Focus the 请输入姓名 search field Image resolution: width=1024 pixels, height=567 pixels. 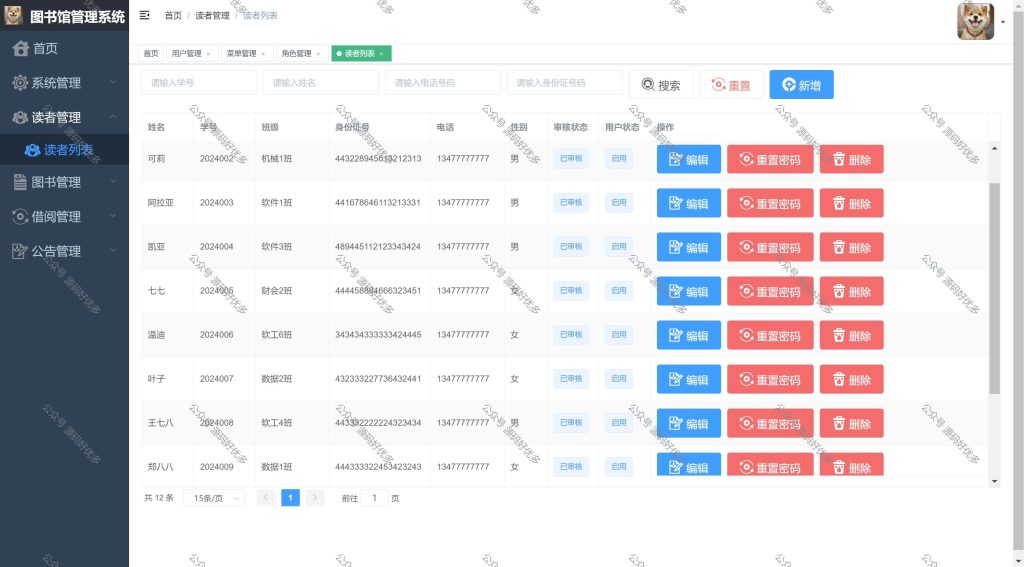(321, 83)
